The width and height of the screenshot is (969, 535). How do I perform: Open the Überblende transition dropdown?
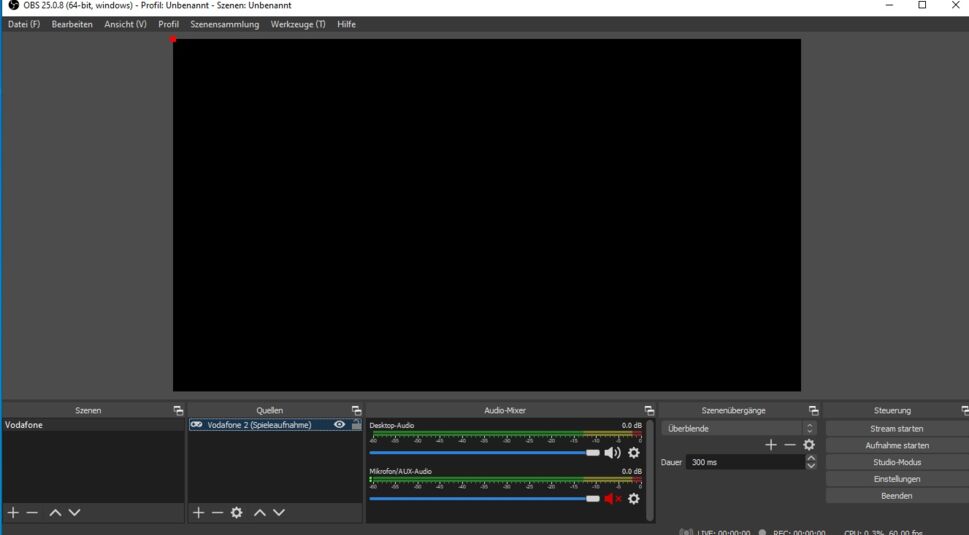point(738,428)
